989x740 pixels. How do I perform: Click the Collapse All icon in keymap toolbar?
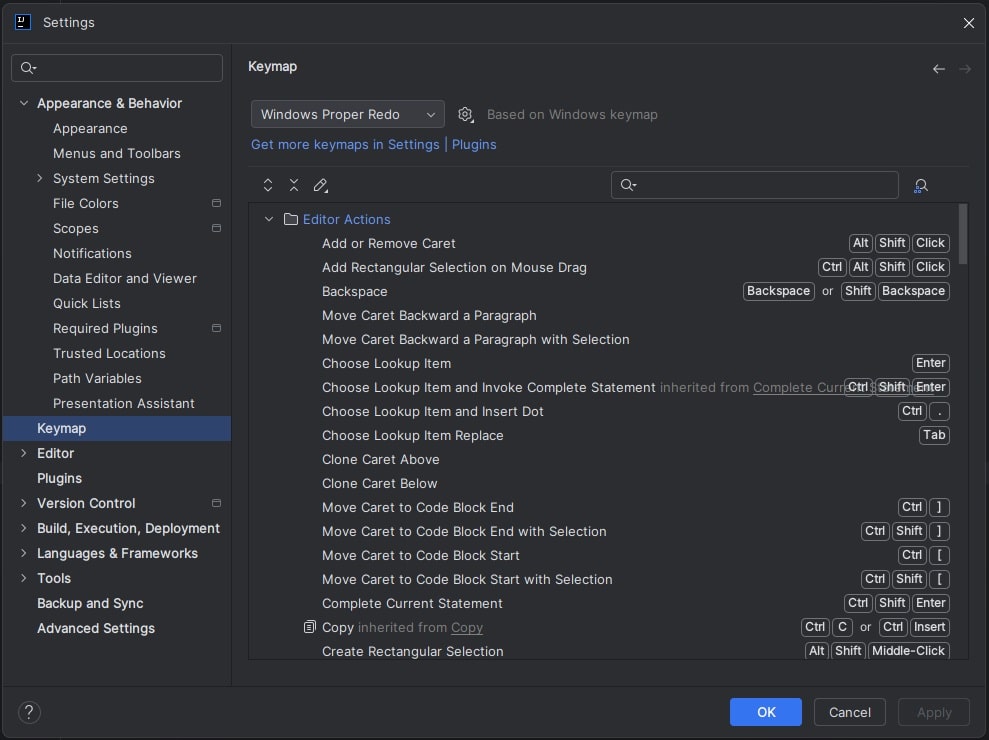point(294,185)
